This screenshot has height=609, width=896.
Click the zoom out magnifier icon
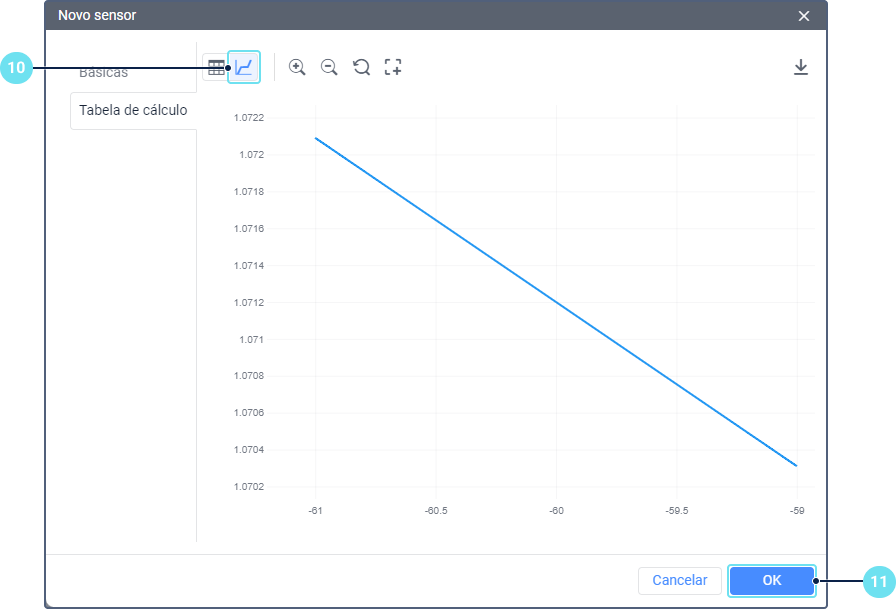(329, 67)
